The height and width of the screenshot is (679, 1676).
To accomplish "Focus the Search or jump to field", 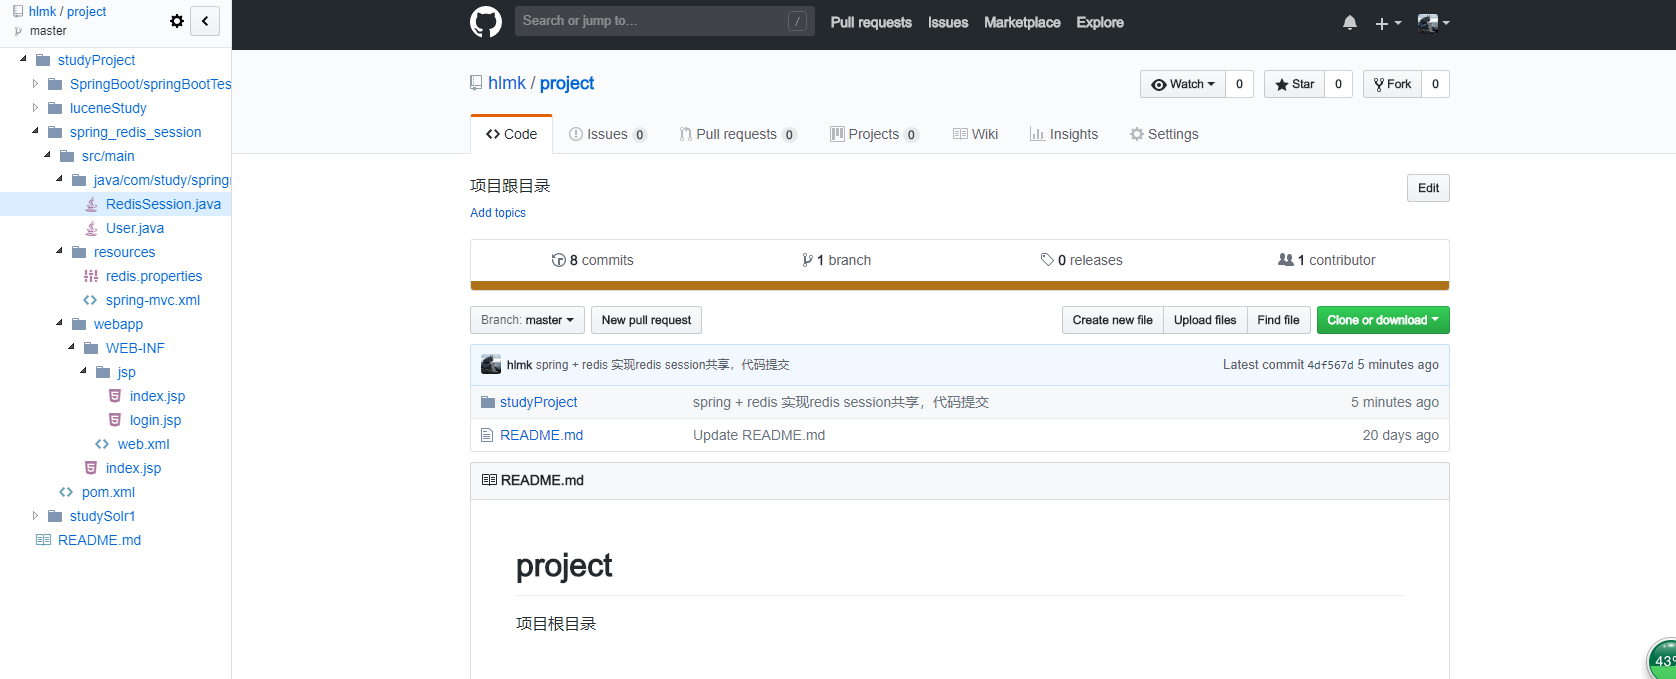I will click(x=652, y=21).
